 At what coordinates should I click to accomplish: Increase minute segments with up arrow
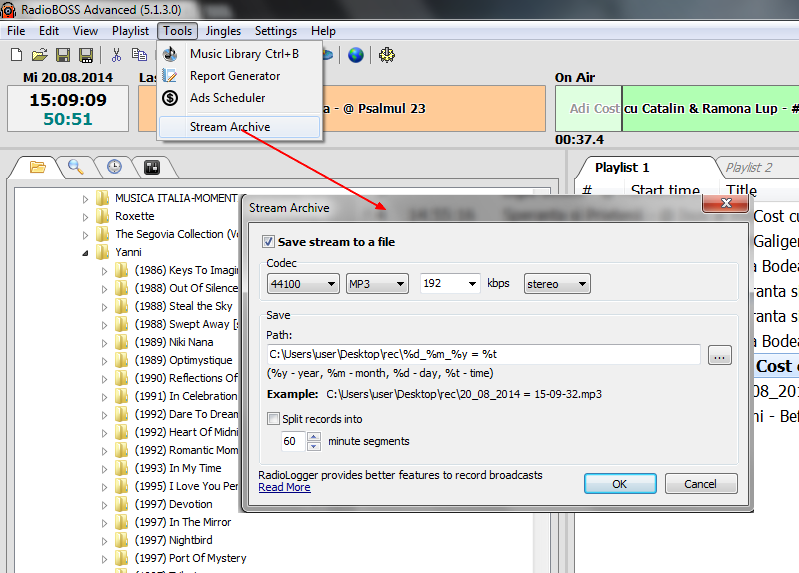314,436
